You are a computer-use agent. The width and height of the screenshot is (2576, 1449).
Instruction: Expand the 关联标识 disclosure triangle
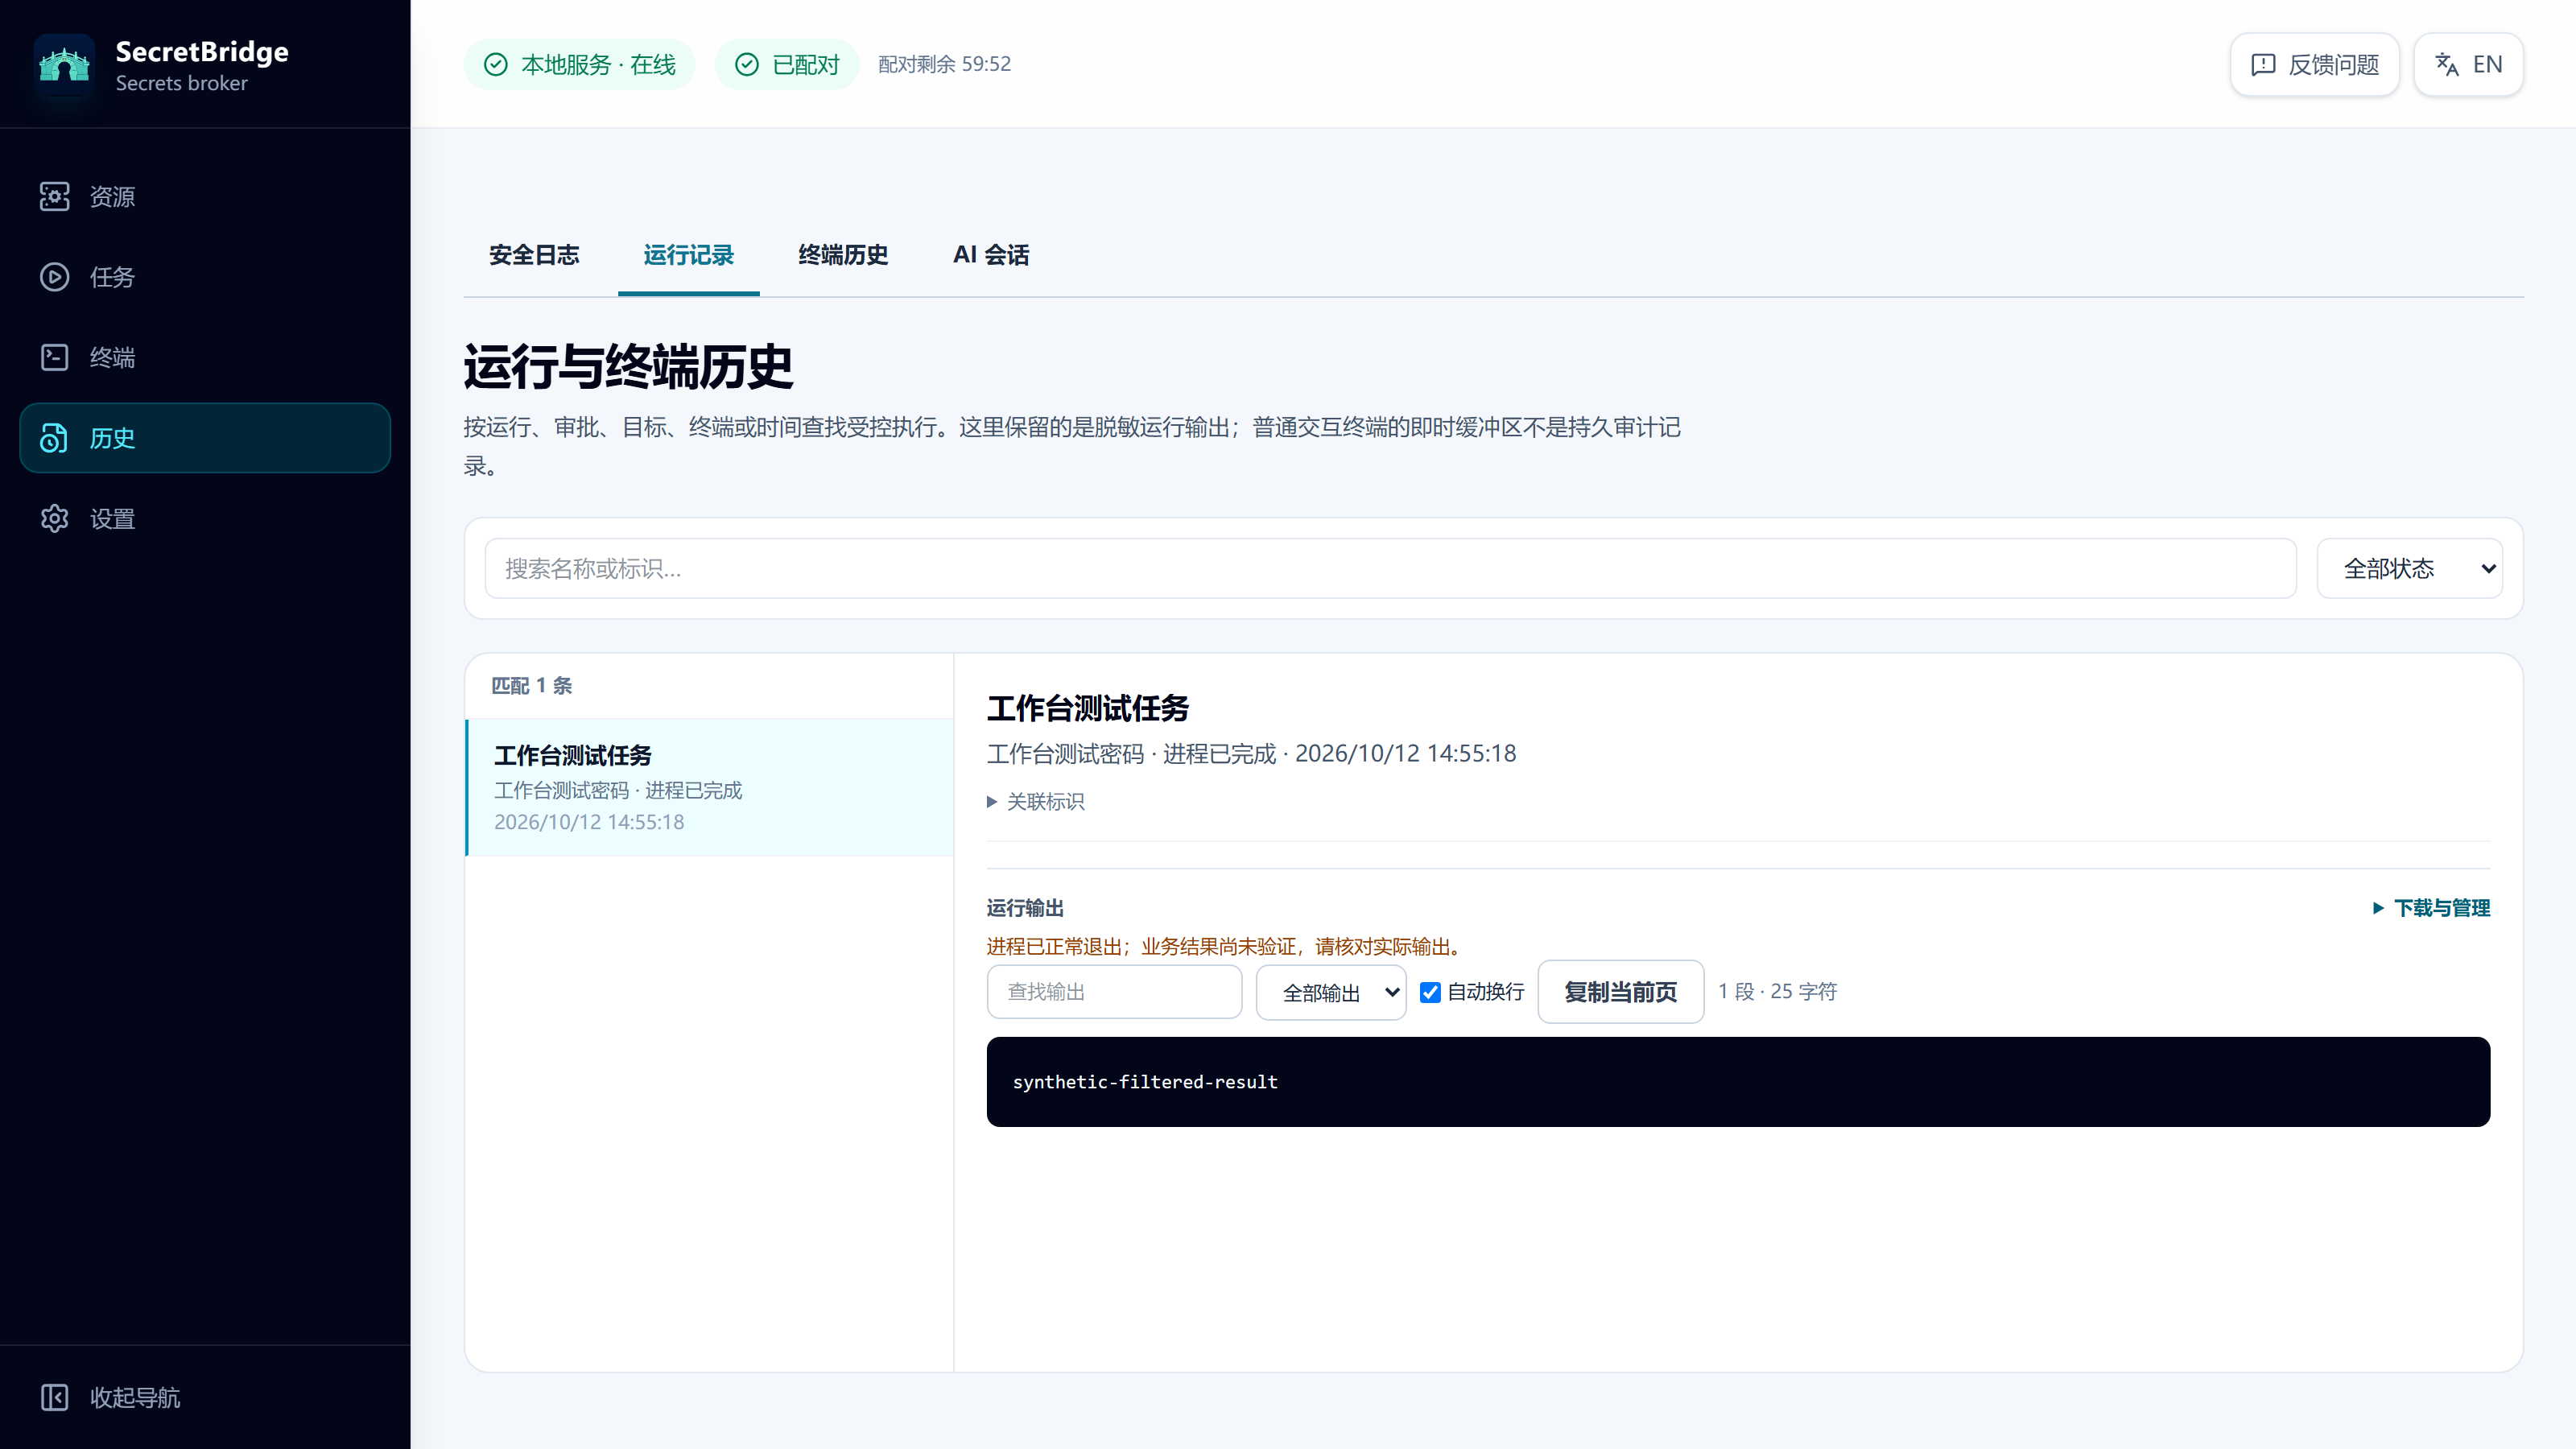click(x=992, y=802)
